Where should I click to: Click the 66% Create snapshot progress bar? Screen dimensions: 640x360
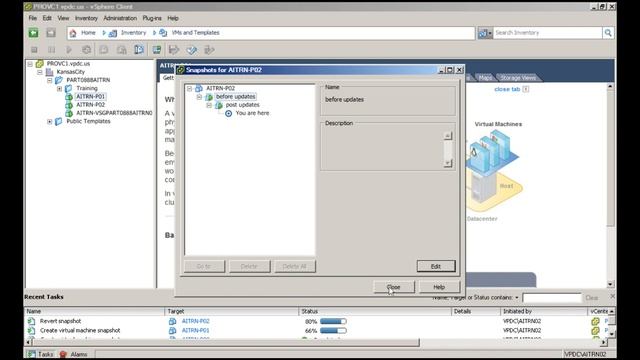pyautogui.click(x=333, y=331)
